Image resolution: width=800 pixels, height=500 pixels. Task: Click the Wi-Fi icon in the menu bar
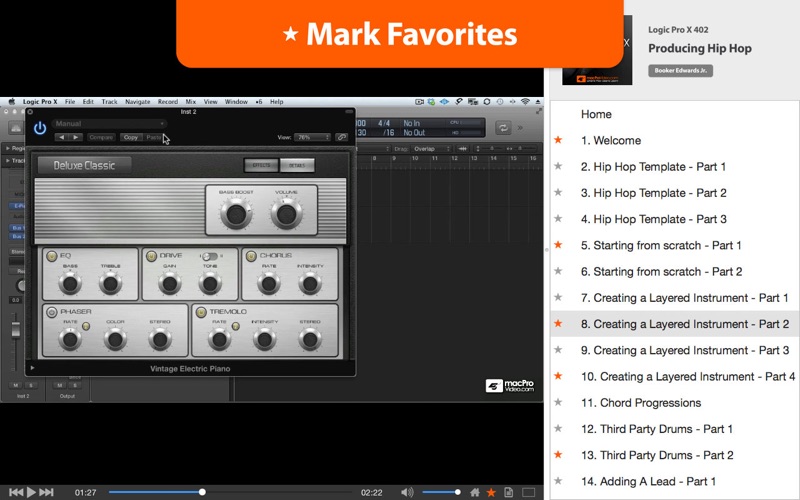525,102
